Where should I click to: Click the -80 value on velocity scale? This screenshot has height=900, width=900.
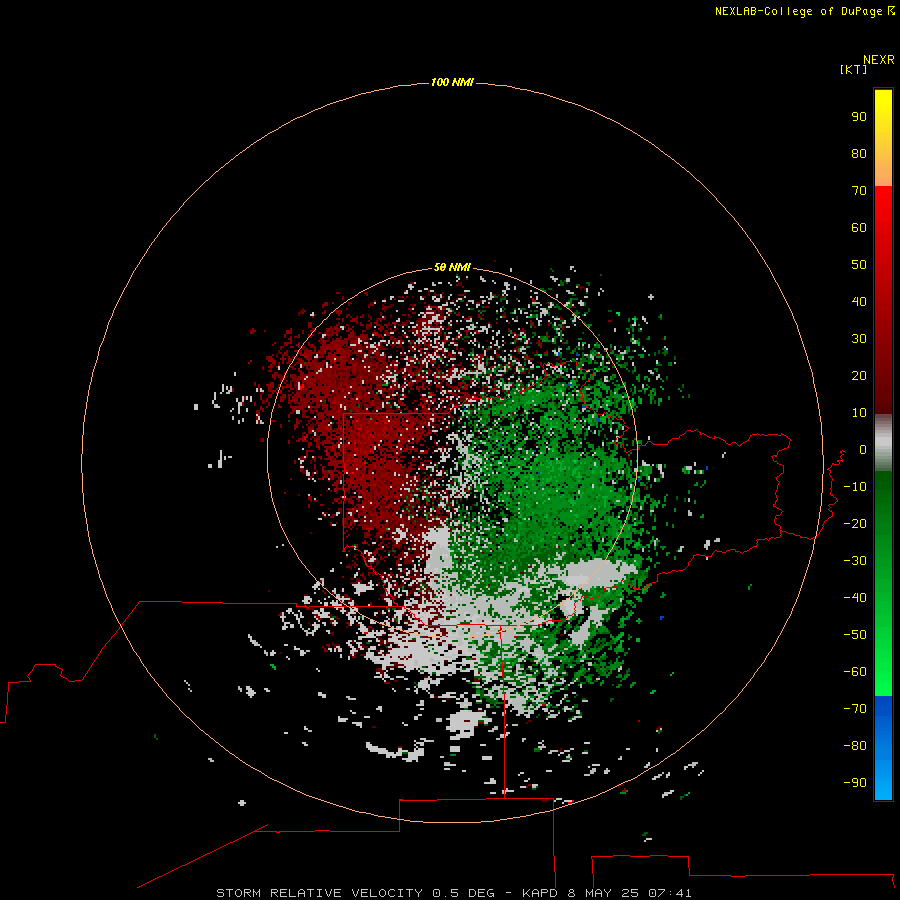pyautogui.click(x=855, y=746)
